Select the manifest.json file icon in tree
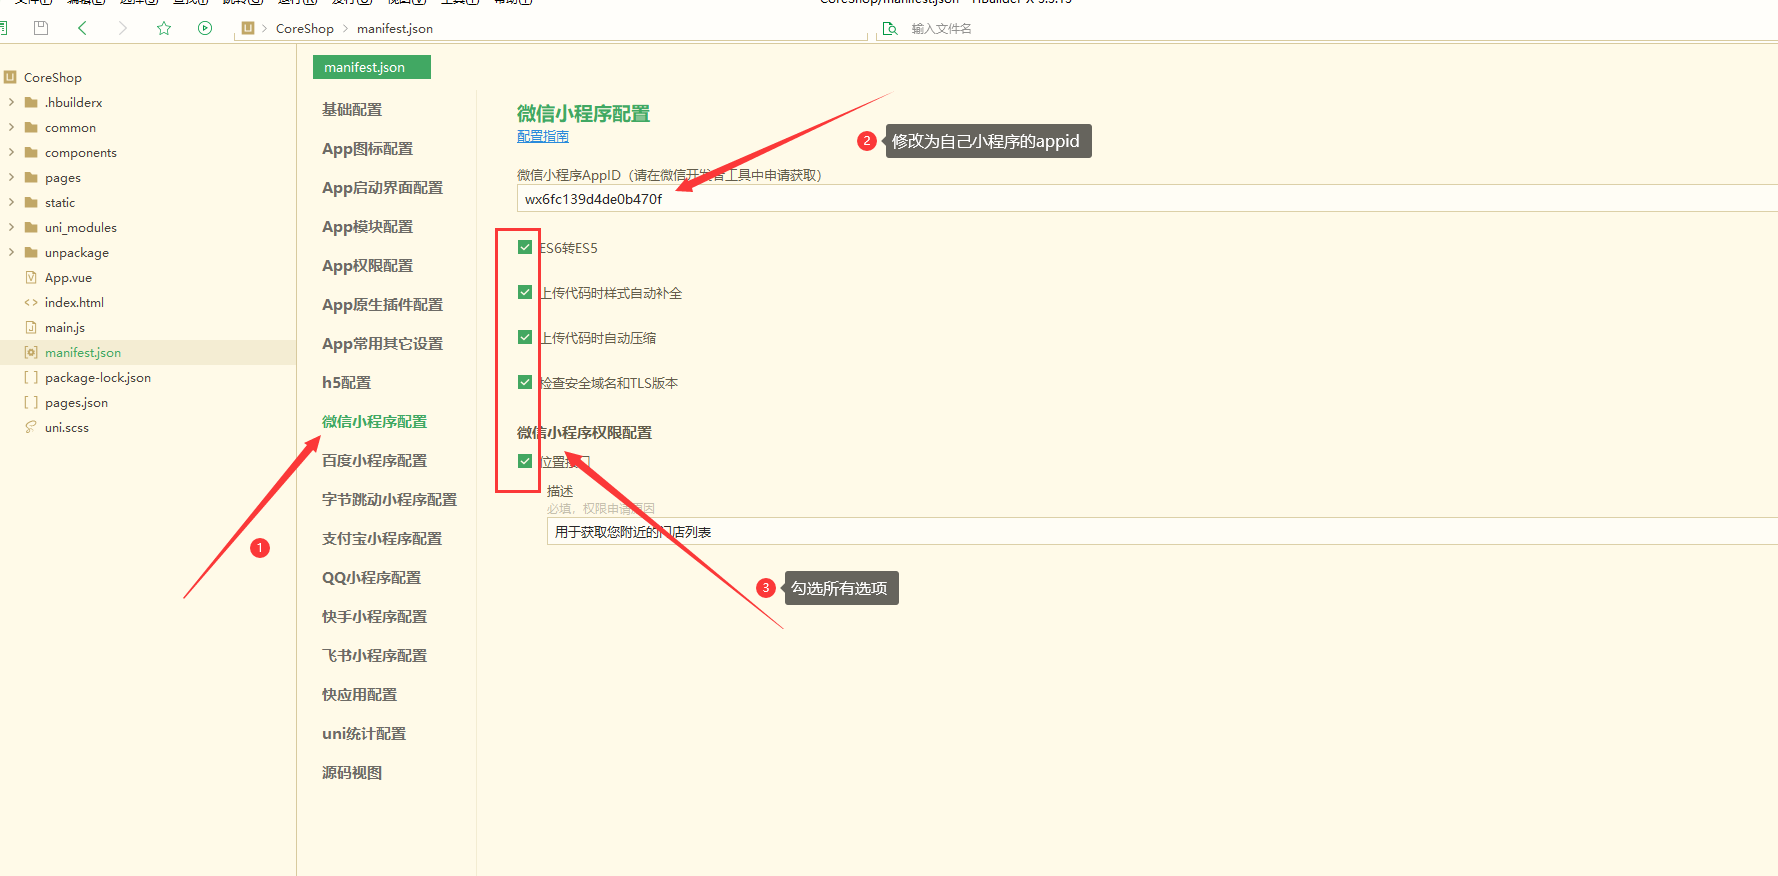The width and height of the screenshot is (1778, 876). 31,352
